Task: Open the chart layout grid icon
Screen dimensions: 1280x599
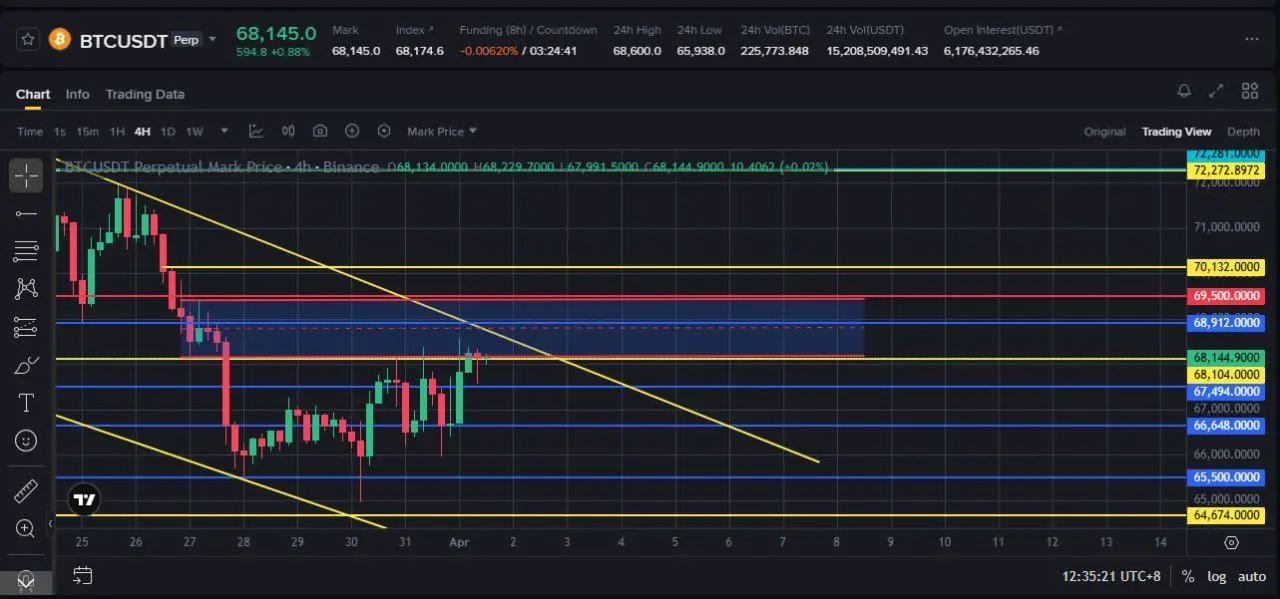Action: click(1250, 91)
